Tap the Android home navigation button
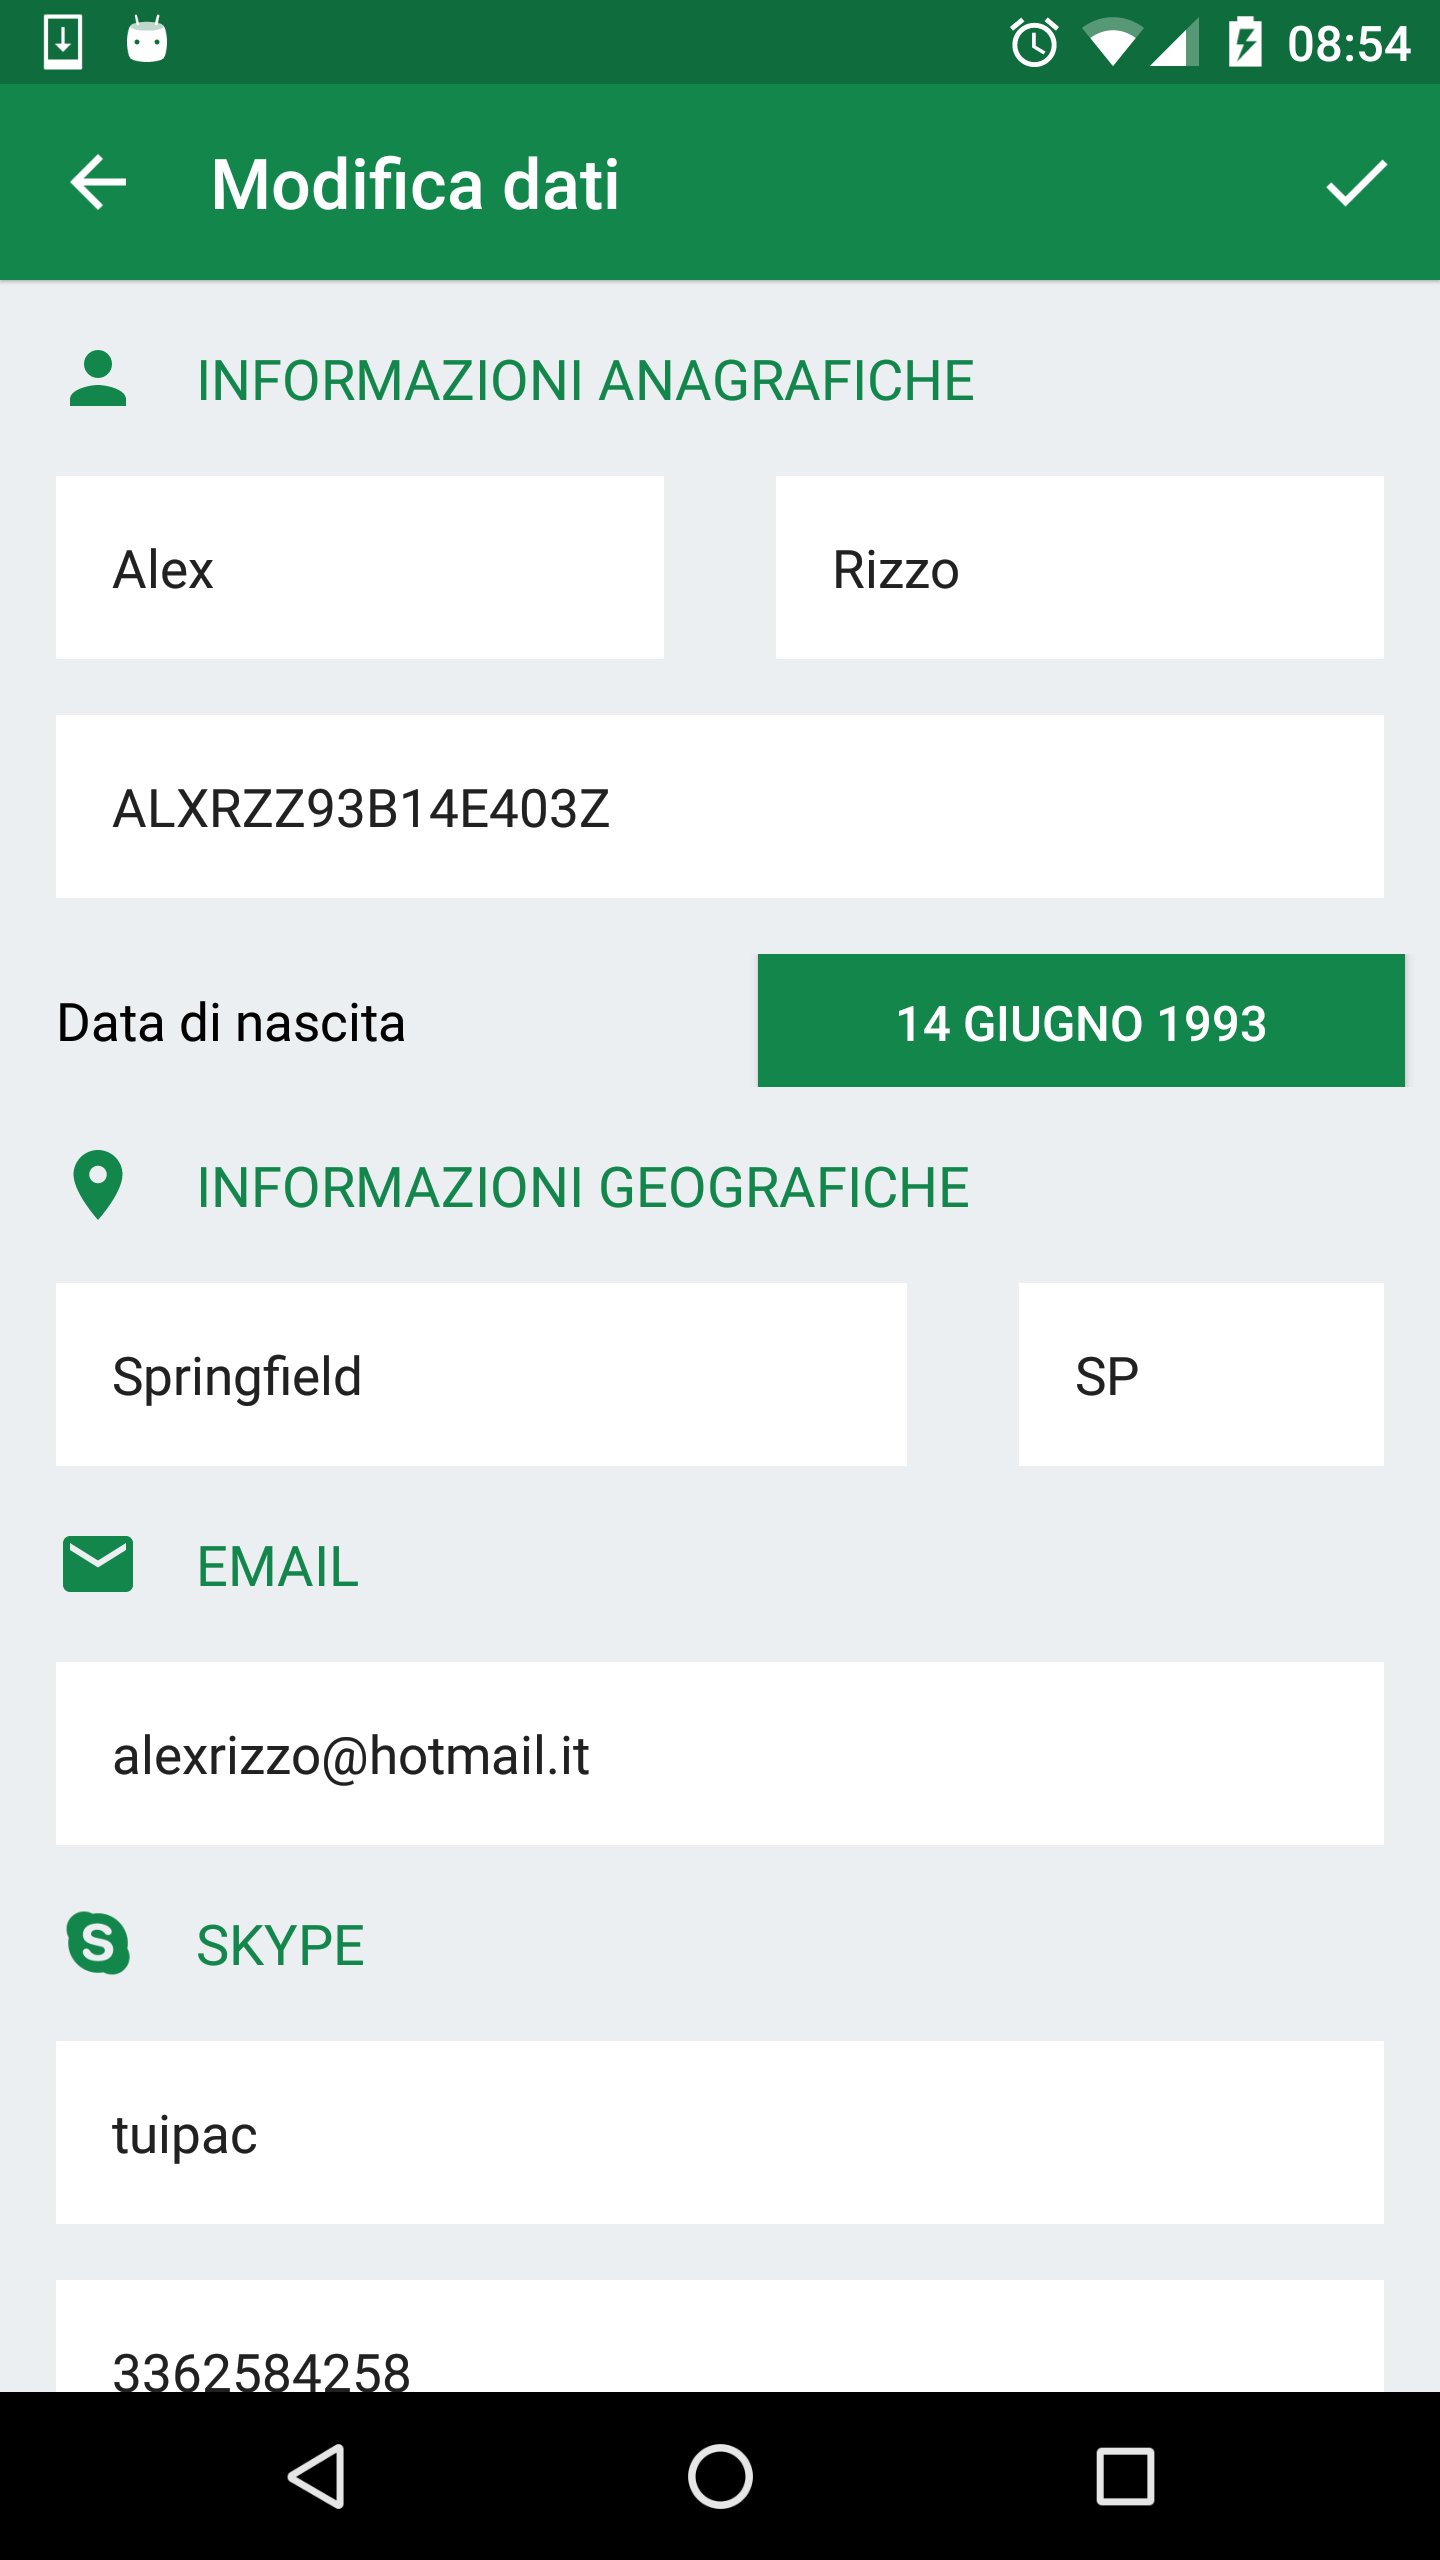 click(720, 2477)
